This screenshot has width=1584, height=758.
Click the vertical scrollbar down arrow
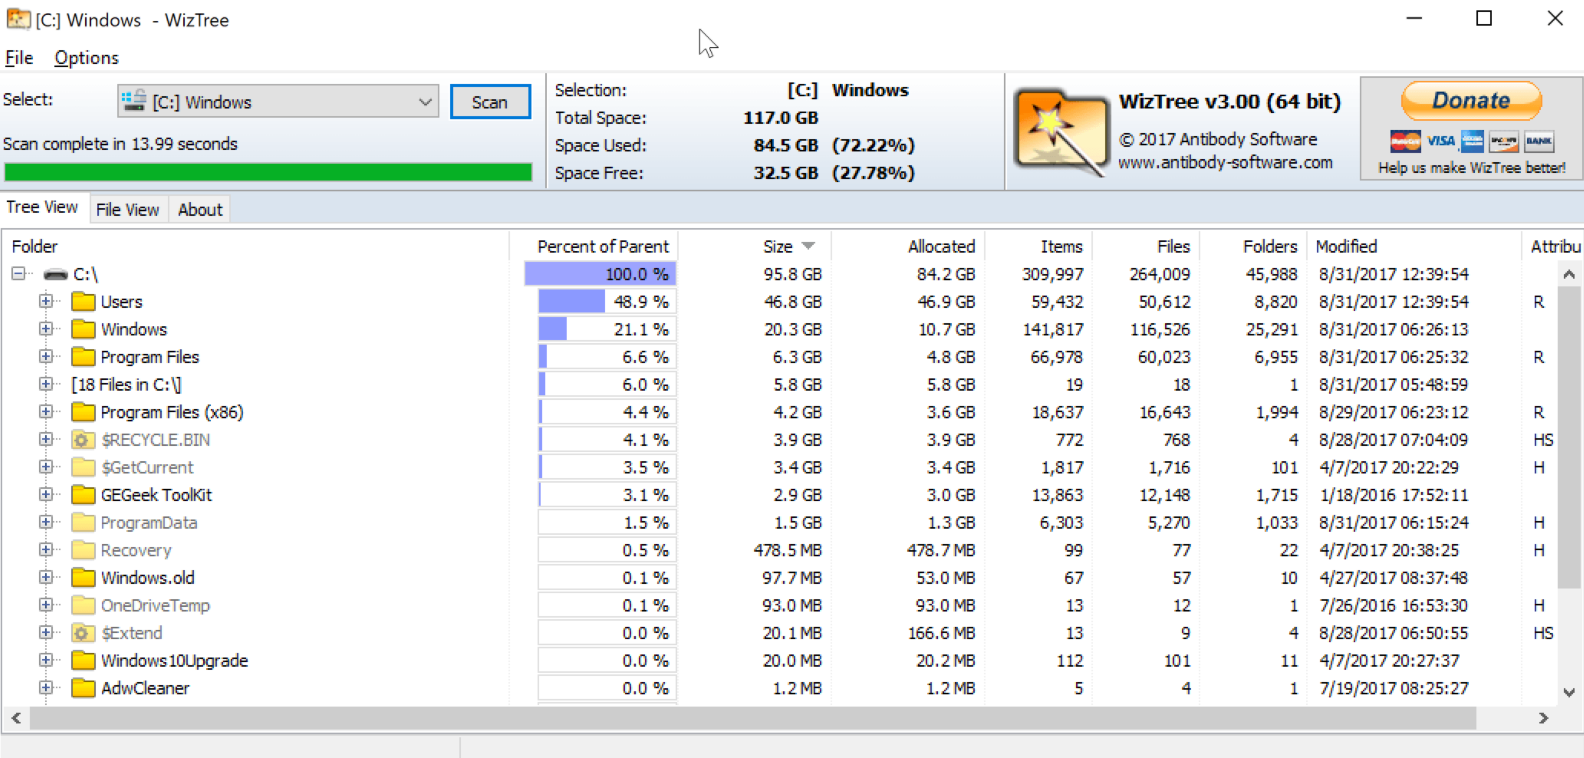(1569, 692)
